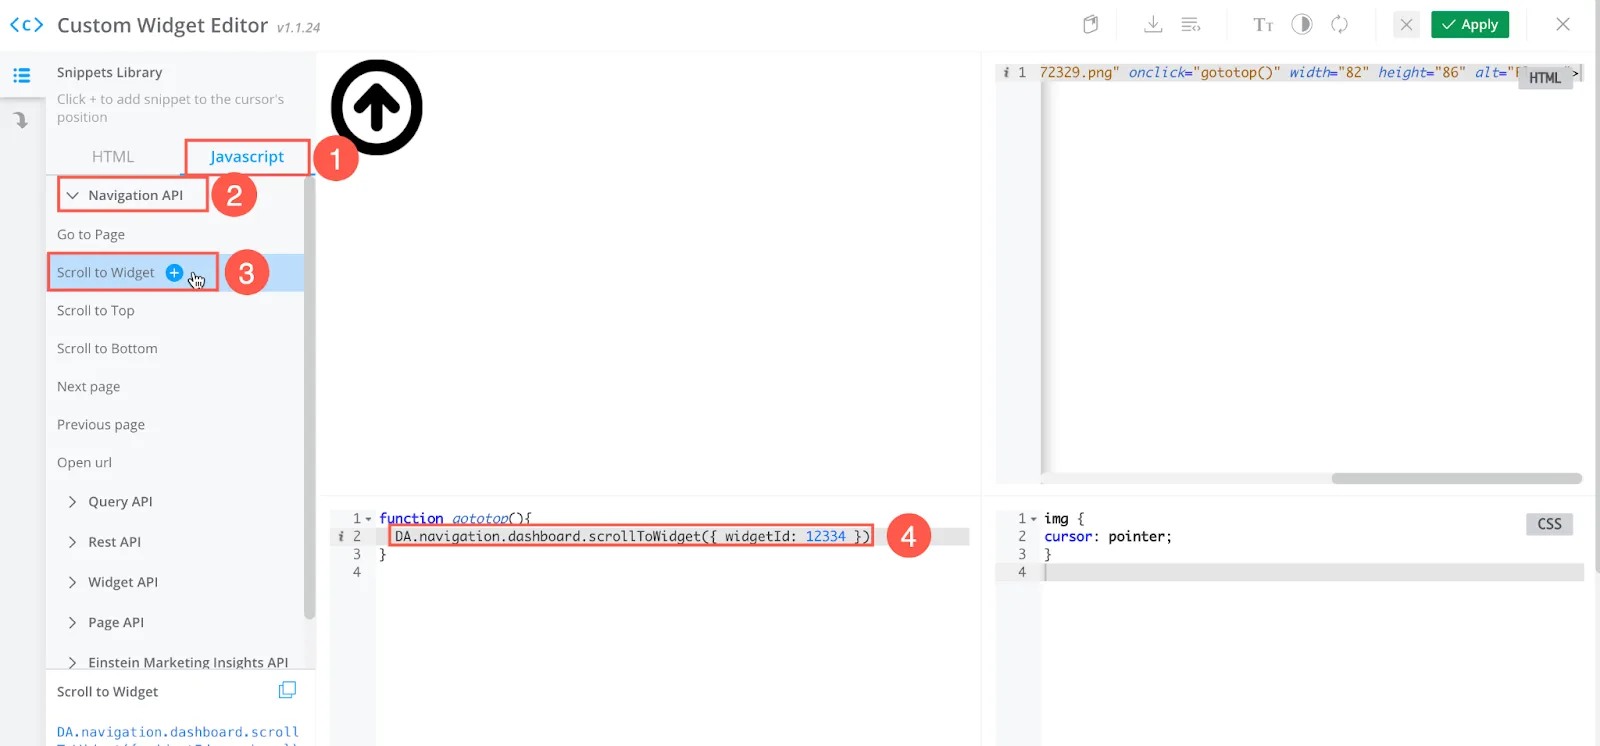Click the import arrow sidebar icon
Screen dimensions: 1600x746
pos(21,120)
